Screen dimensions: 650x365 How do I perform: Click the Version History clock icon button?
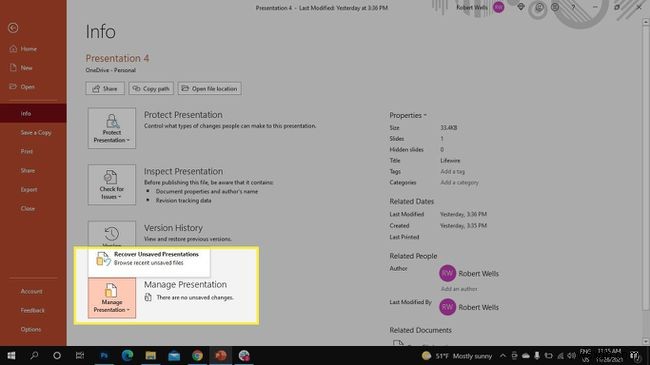(x=112, y=235)
